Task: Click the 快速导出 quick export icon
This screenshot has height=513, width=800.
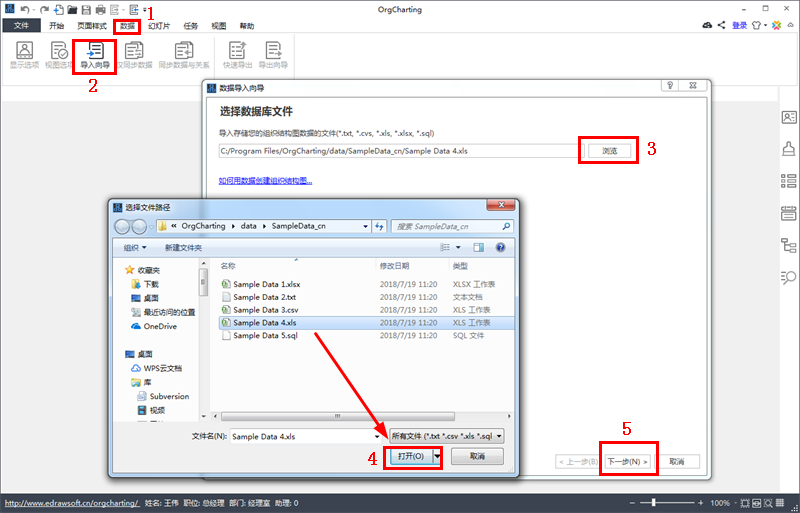Action: tap(238, 55)
